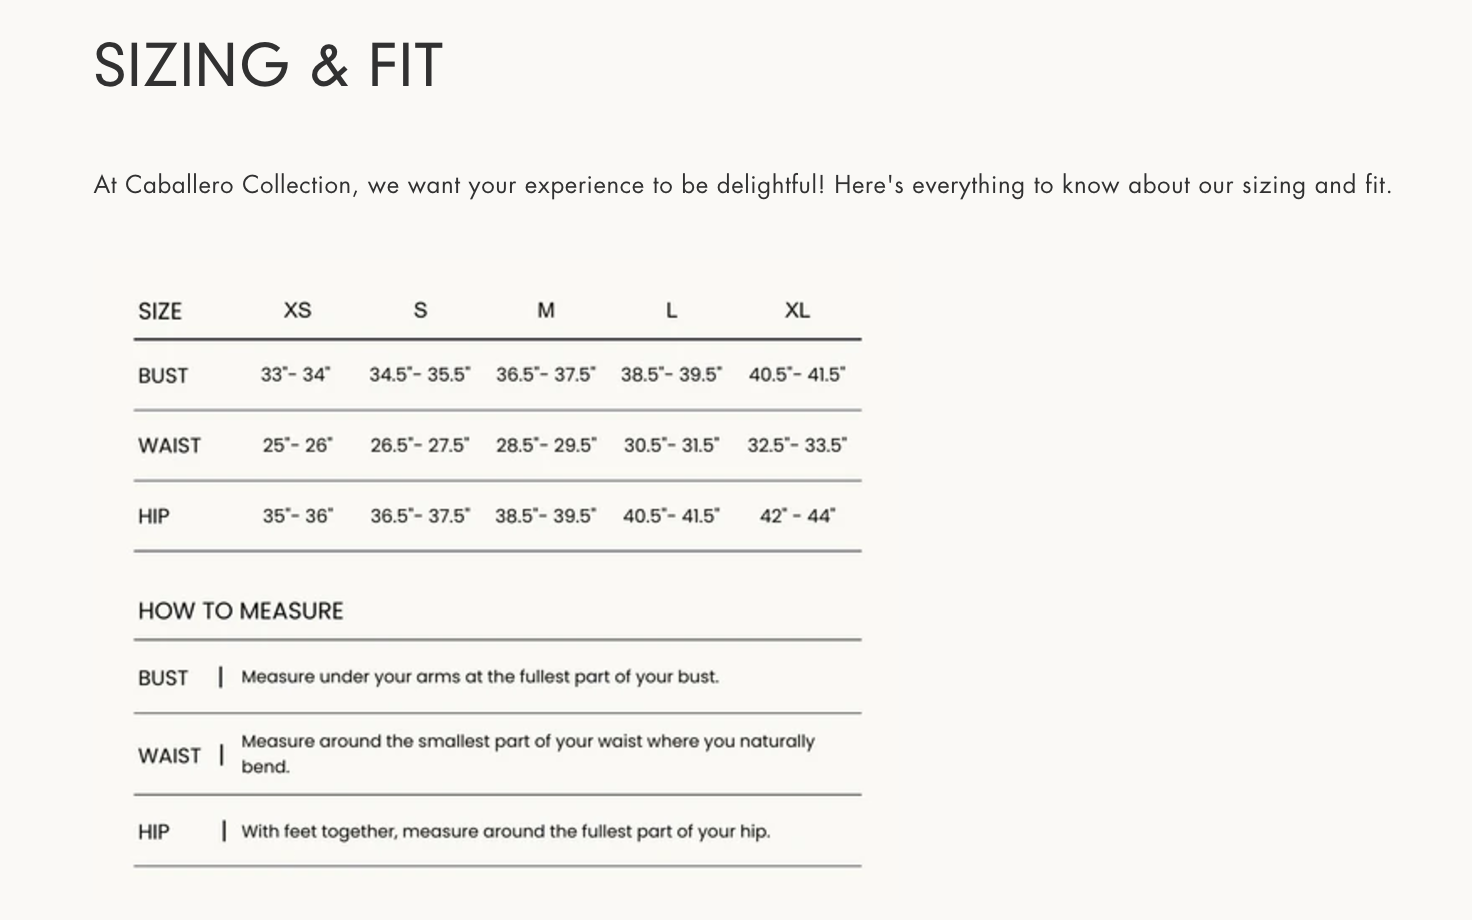This screenshot has width=1472, height=920.
Task: Click the SIZING & FIT page heading
Action: tap(268, 66)
